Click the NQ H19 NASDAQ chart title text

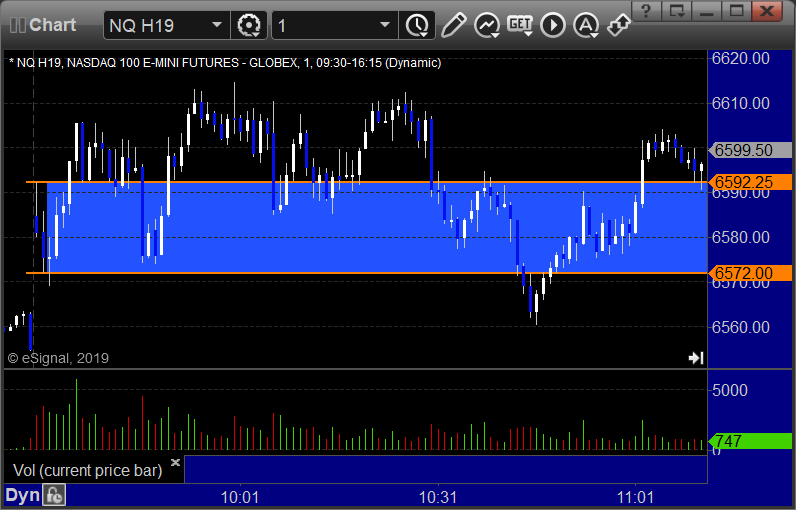click(x=225, y=63)
